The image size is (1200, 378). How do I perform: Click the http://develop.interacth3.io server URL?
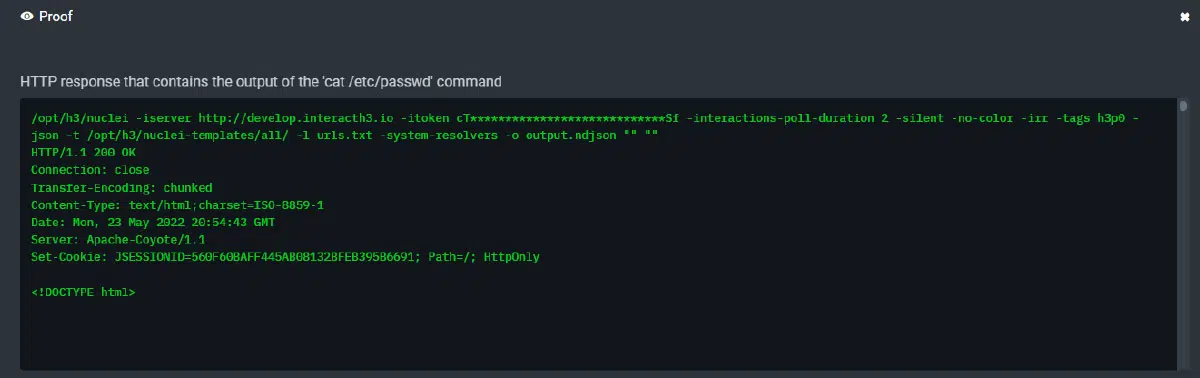[293, 118]
